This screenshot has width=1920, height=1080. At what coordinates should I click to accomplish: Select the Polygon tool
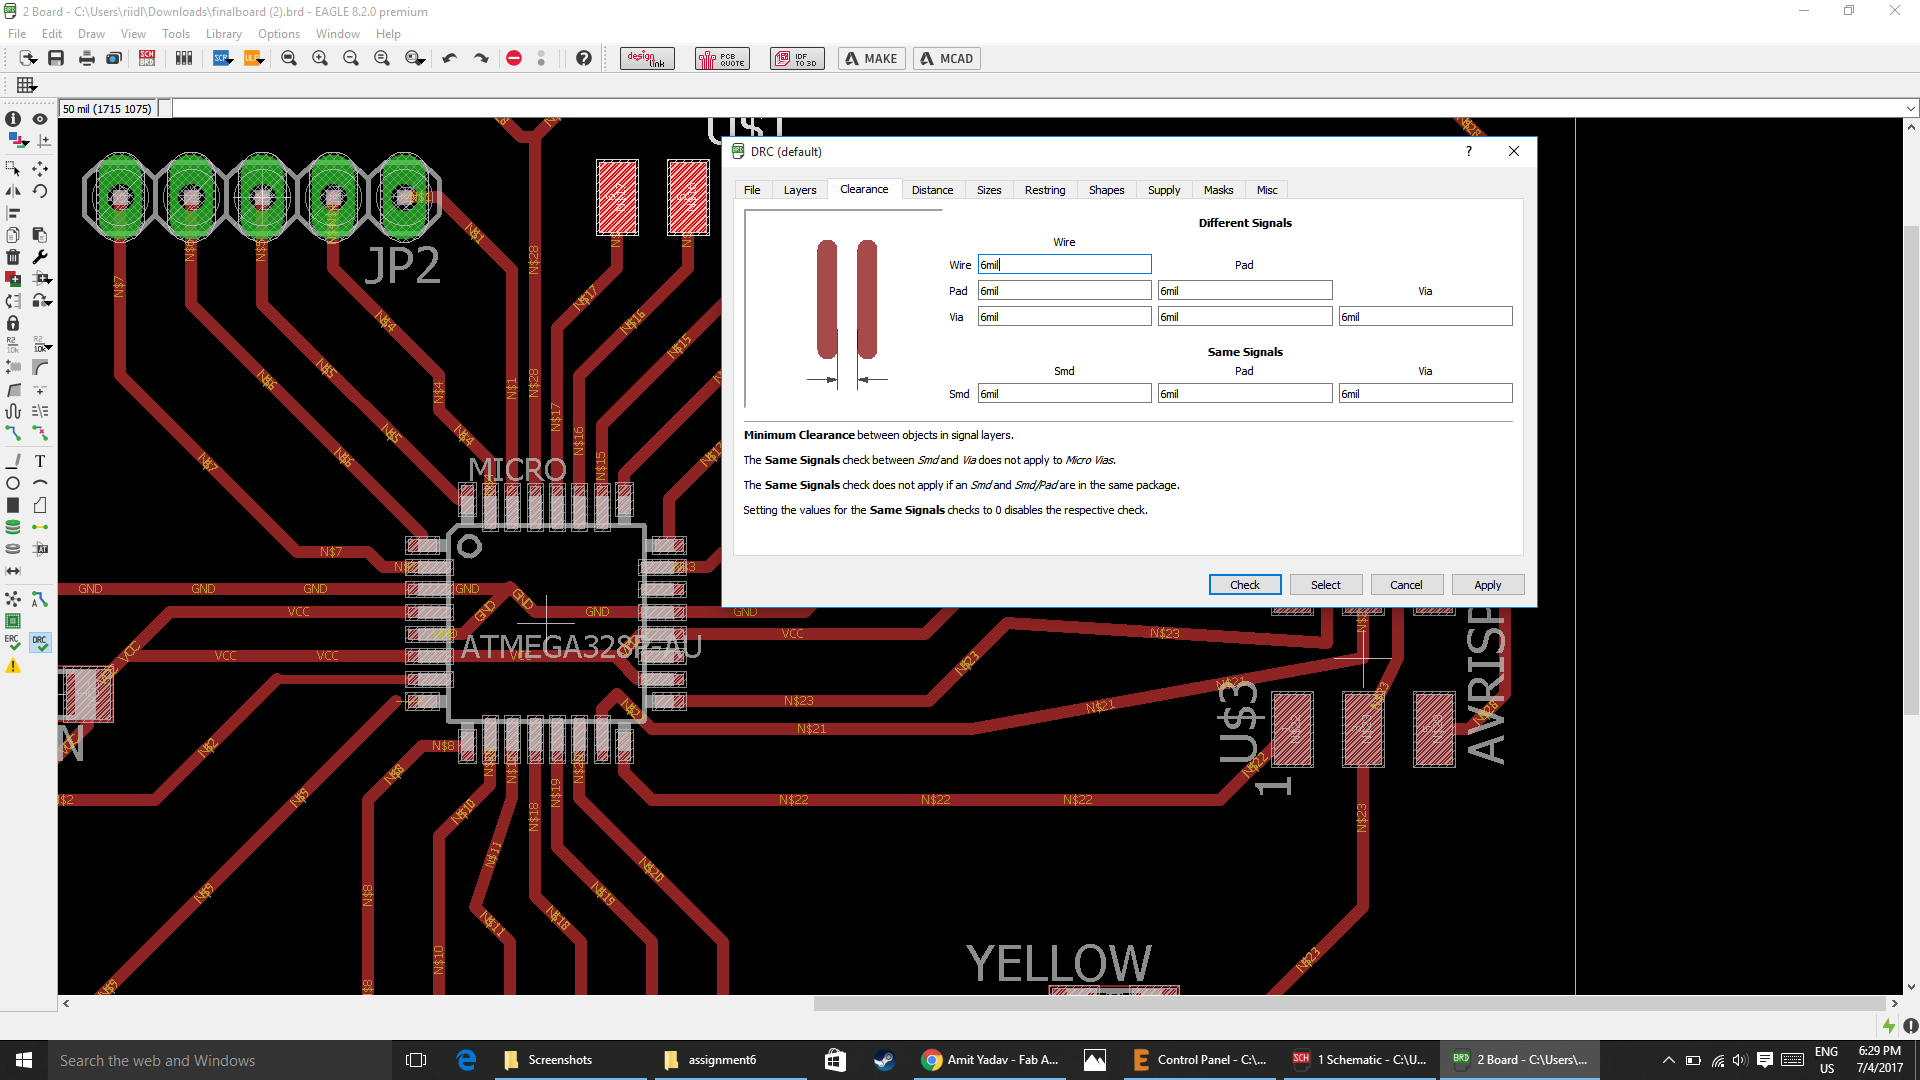pos(40,505)
